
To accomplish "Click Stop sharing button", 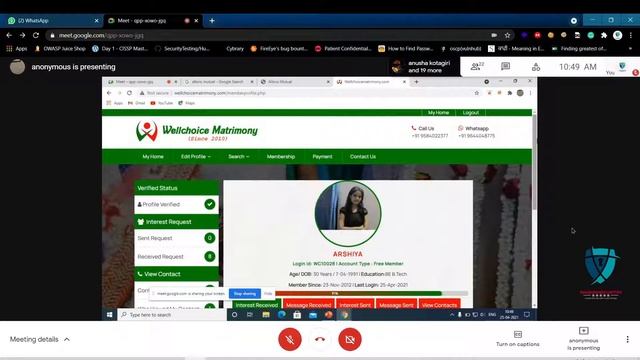I will [x=245, y=293].
